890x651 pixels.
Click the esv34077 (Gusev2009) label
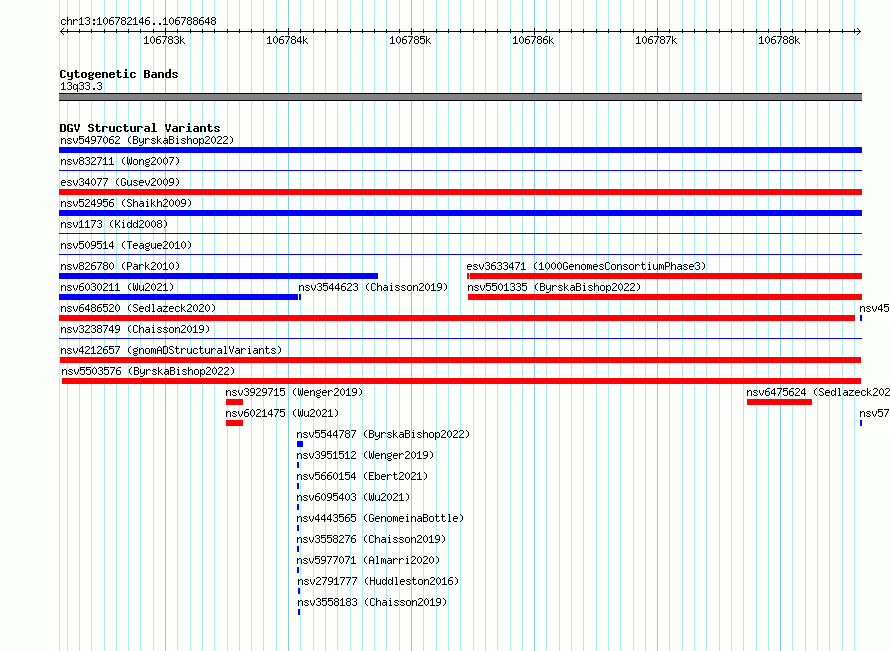click(120, 182)
